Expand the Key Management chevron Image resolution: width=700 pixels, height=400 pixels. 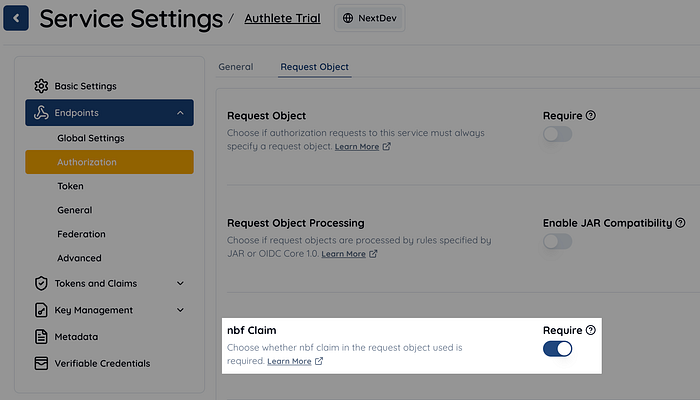click(x=180, y=310)
